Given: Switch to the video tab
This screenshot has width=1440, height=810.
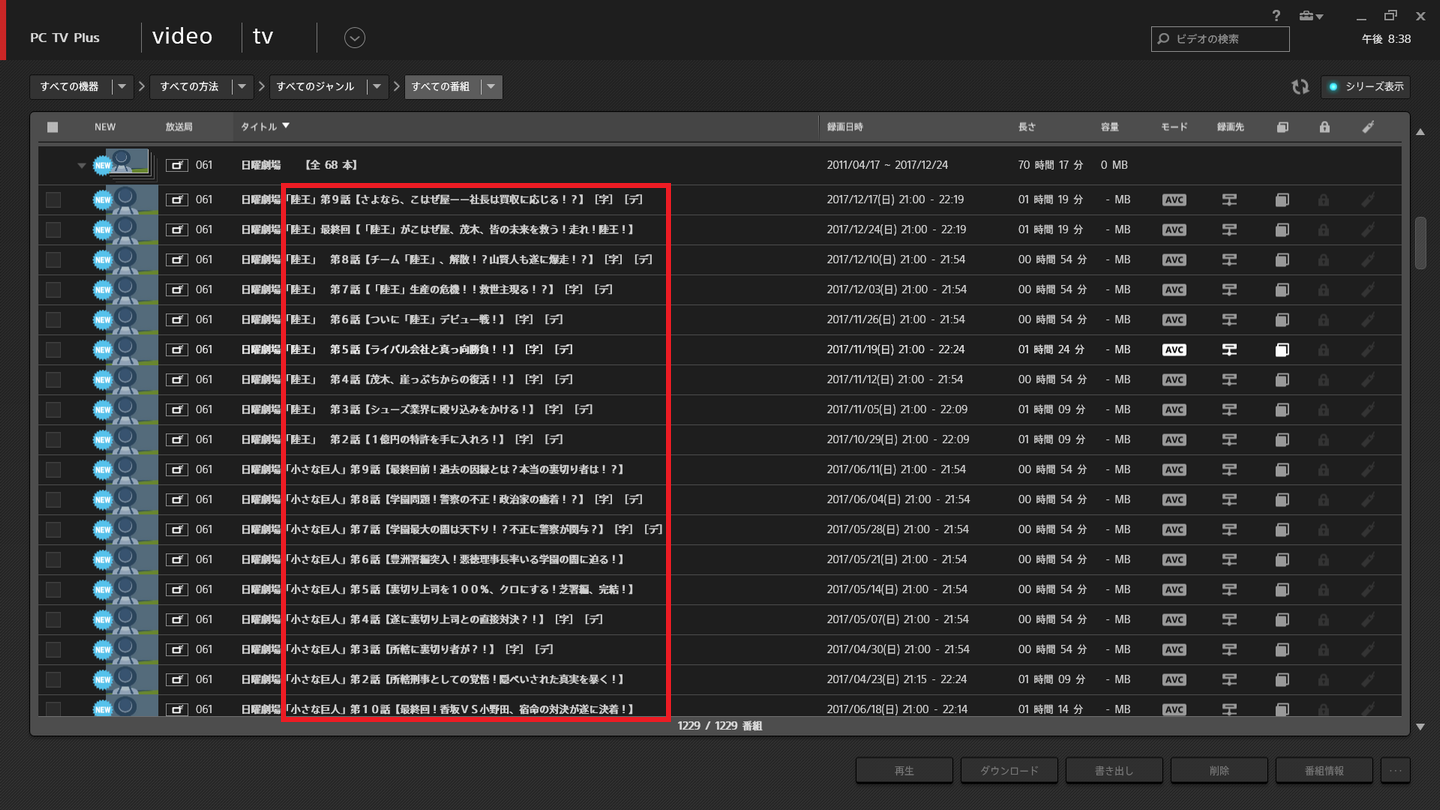Looking at the screenshot, I should [182, 37].
